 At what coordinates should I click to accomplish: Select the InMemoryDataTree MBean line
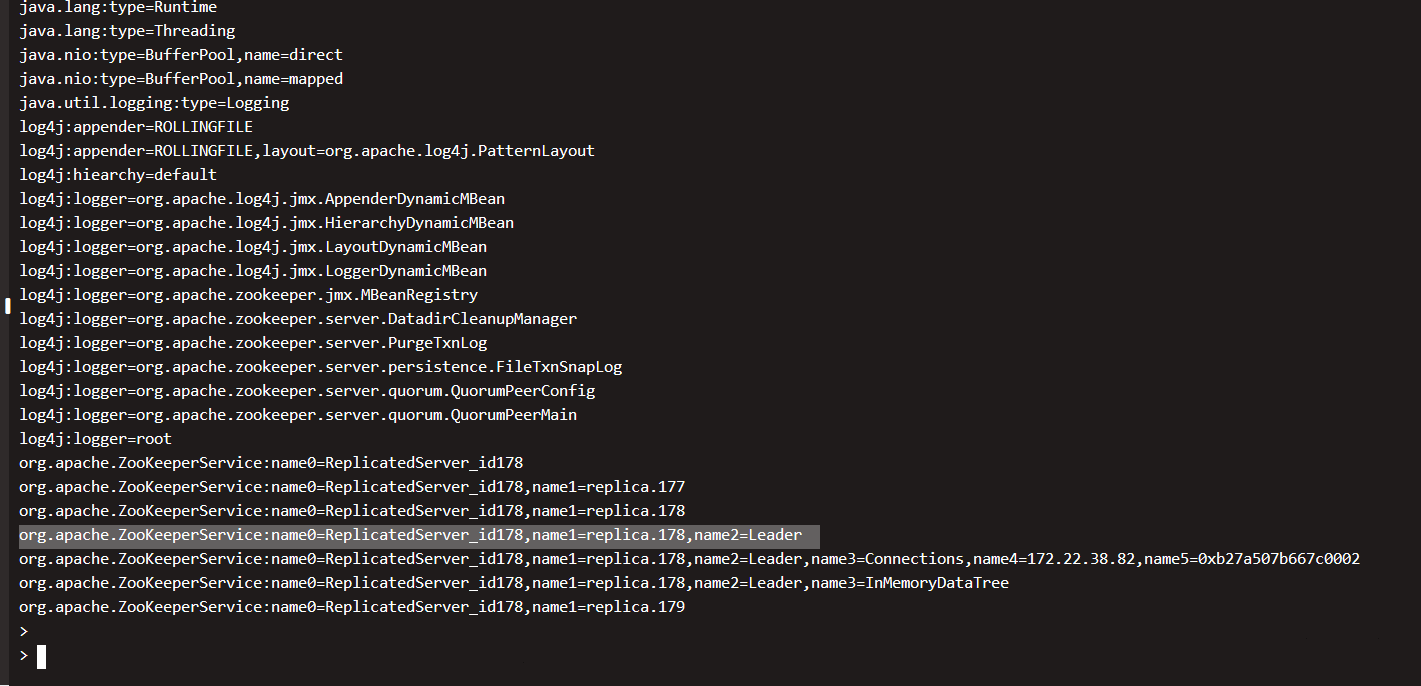(x=514, y=583)
